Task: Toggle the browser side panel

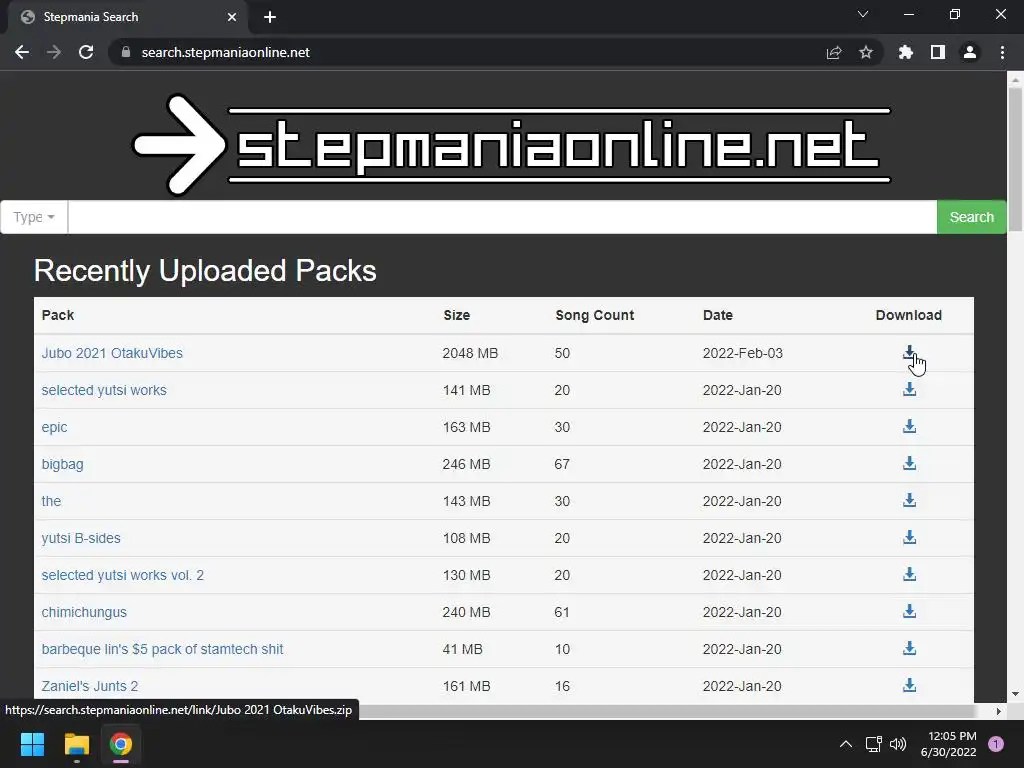Action: 938,52
